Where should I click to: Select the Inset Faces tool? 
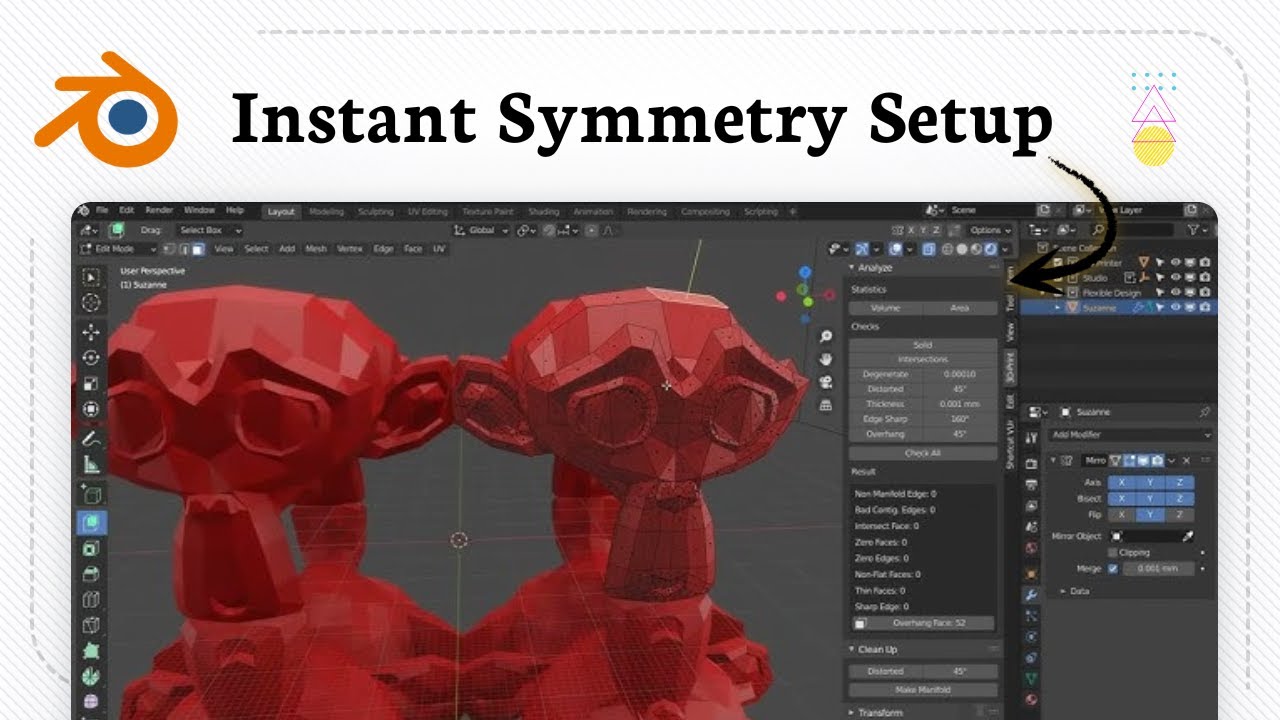pos(91,548)
